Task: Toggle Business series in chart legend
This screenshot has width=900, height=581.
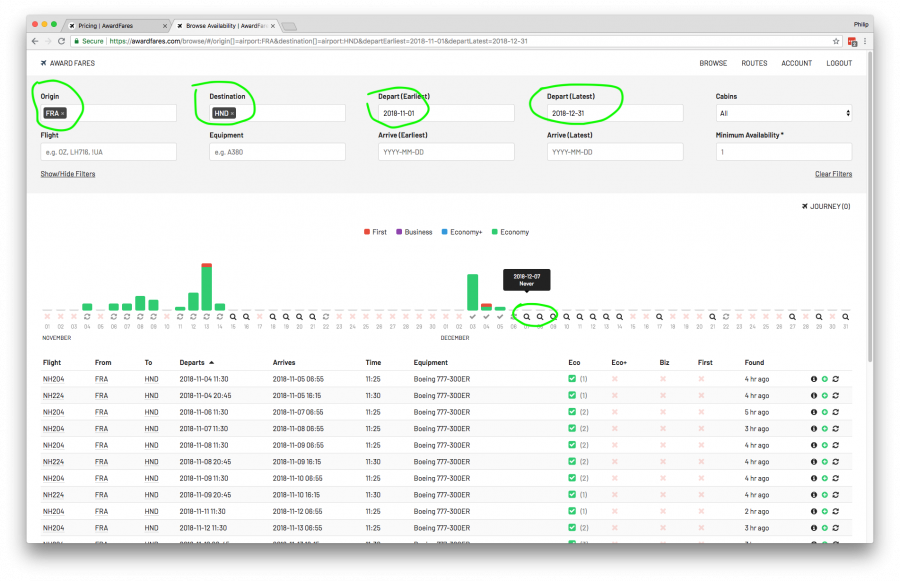Action: 414,232
